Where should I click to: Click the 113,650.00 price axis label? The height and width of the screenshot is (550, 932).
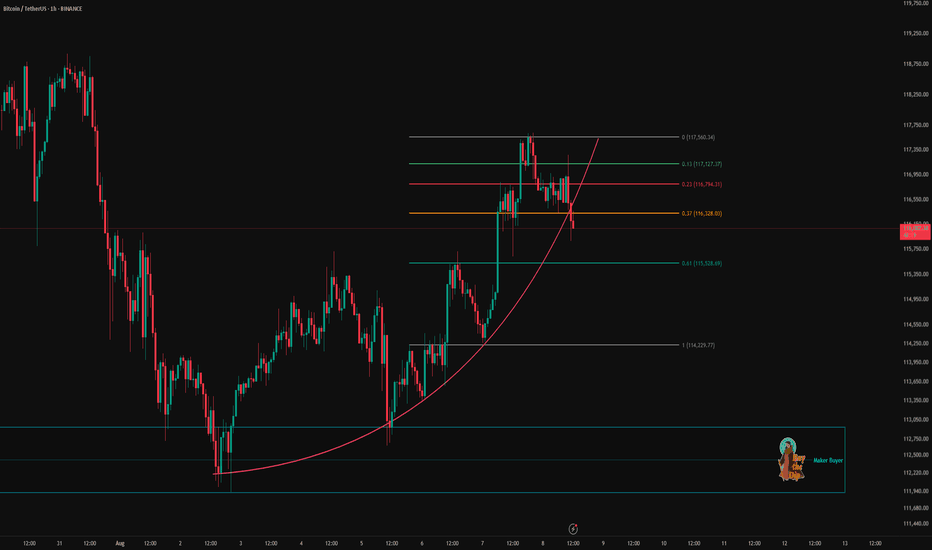point(916,381)
